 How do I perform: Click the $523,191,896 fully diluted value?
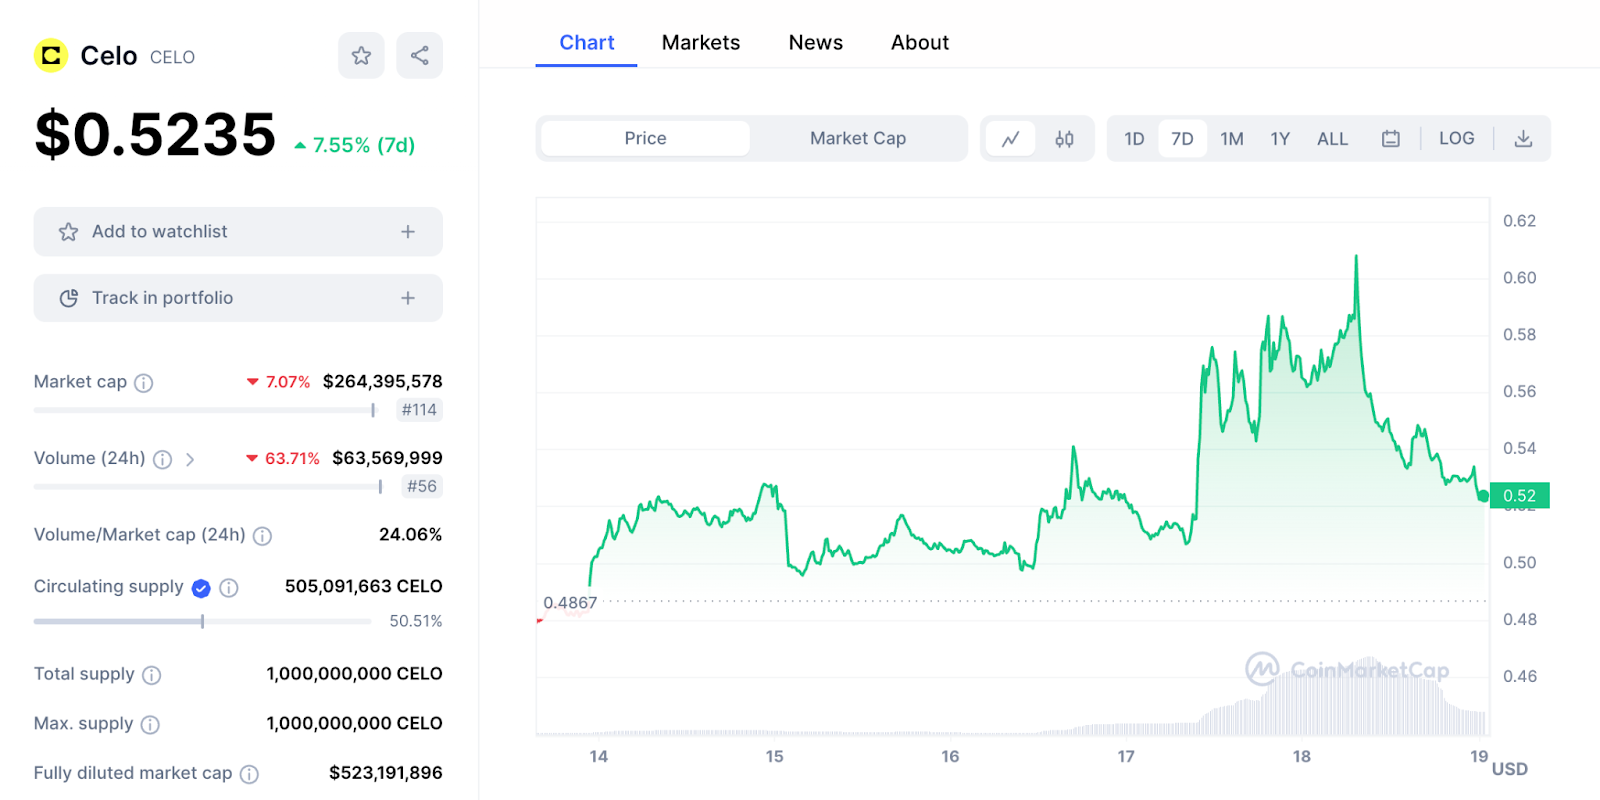pos(386,773)
